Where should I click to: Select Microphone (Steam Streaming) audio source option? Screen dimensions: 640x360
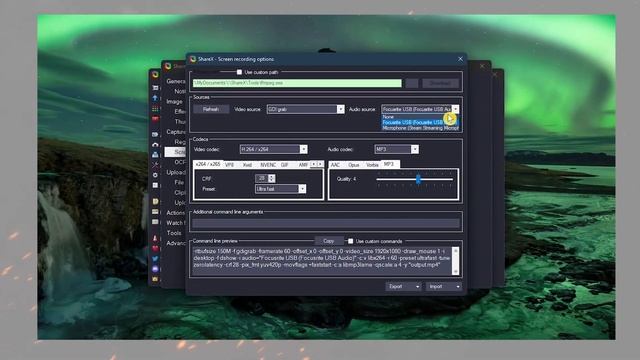pos(420,128)
